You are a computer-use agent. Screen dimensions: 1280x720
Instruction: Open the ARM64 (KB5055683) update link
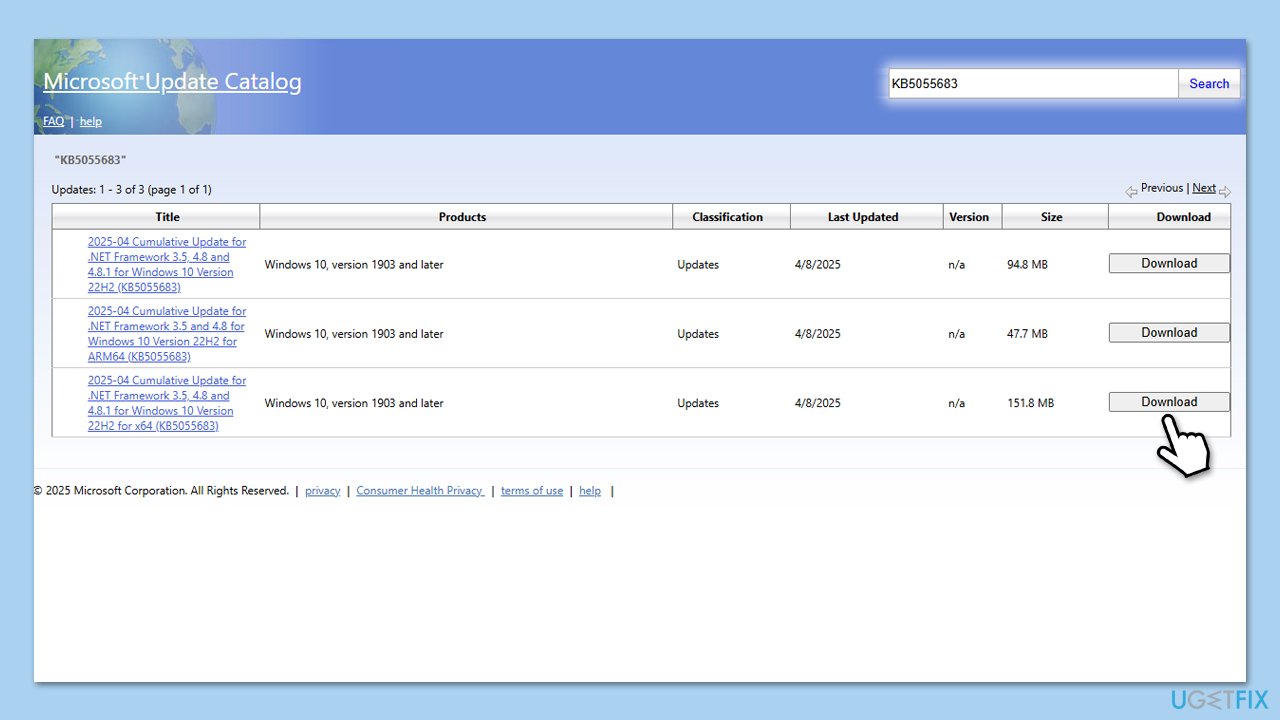point(166,333)
